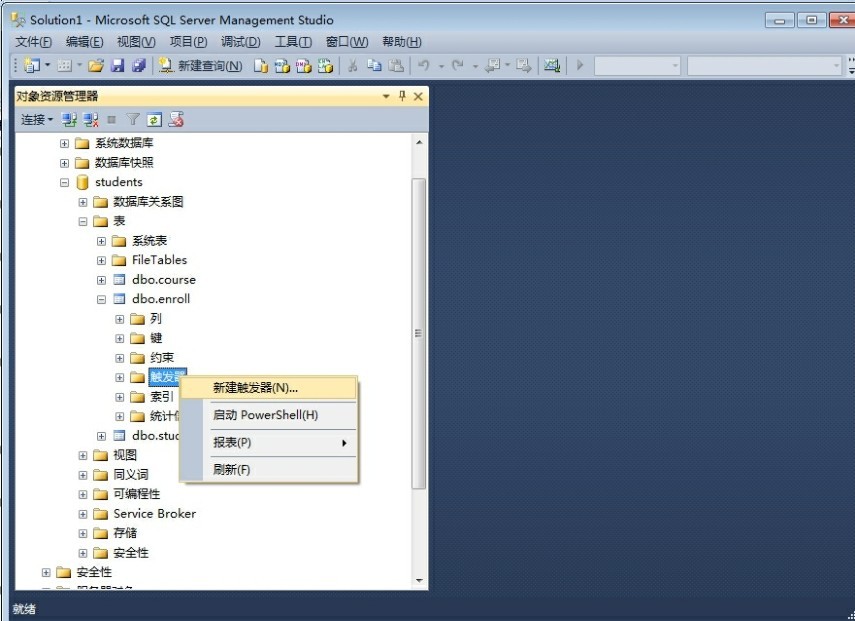Click the Start debugging play icon
The image size is (855, 621).
(x=580, y=65)
